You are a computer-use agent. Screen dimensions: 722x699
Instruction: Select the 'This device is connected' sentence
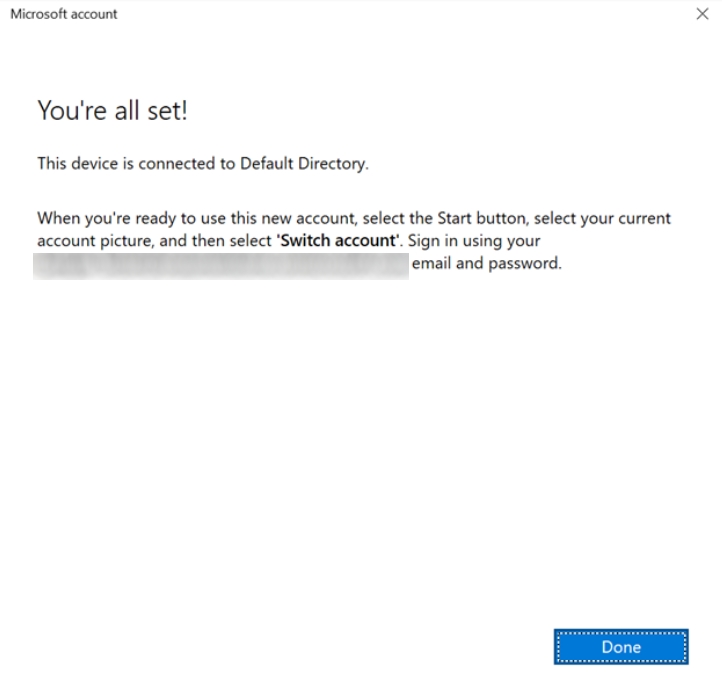(202, 164)
